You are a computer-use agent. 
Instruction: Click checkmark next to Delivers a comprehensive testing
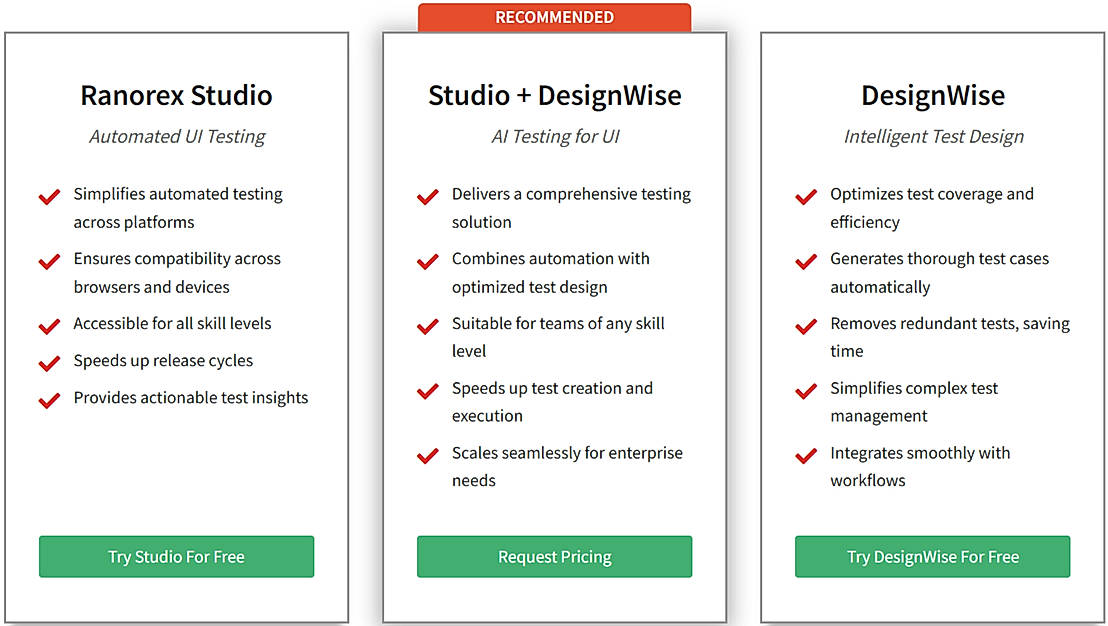pos(428,197)
